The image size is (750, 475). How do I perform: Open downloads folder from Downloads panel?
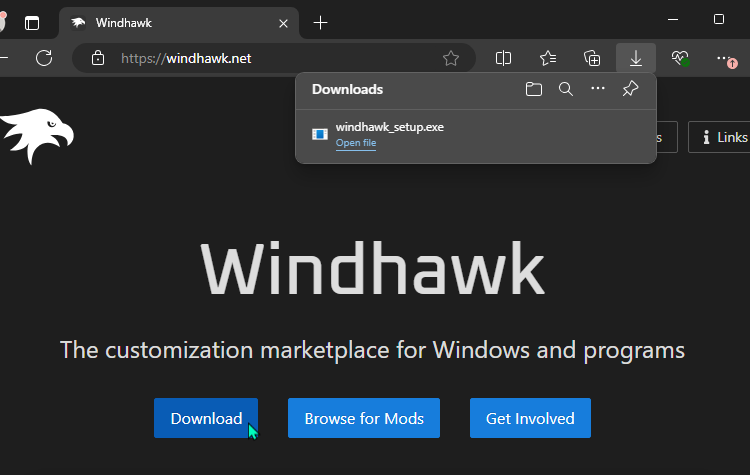point(534,89)
